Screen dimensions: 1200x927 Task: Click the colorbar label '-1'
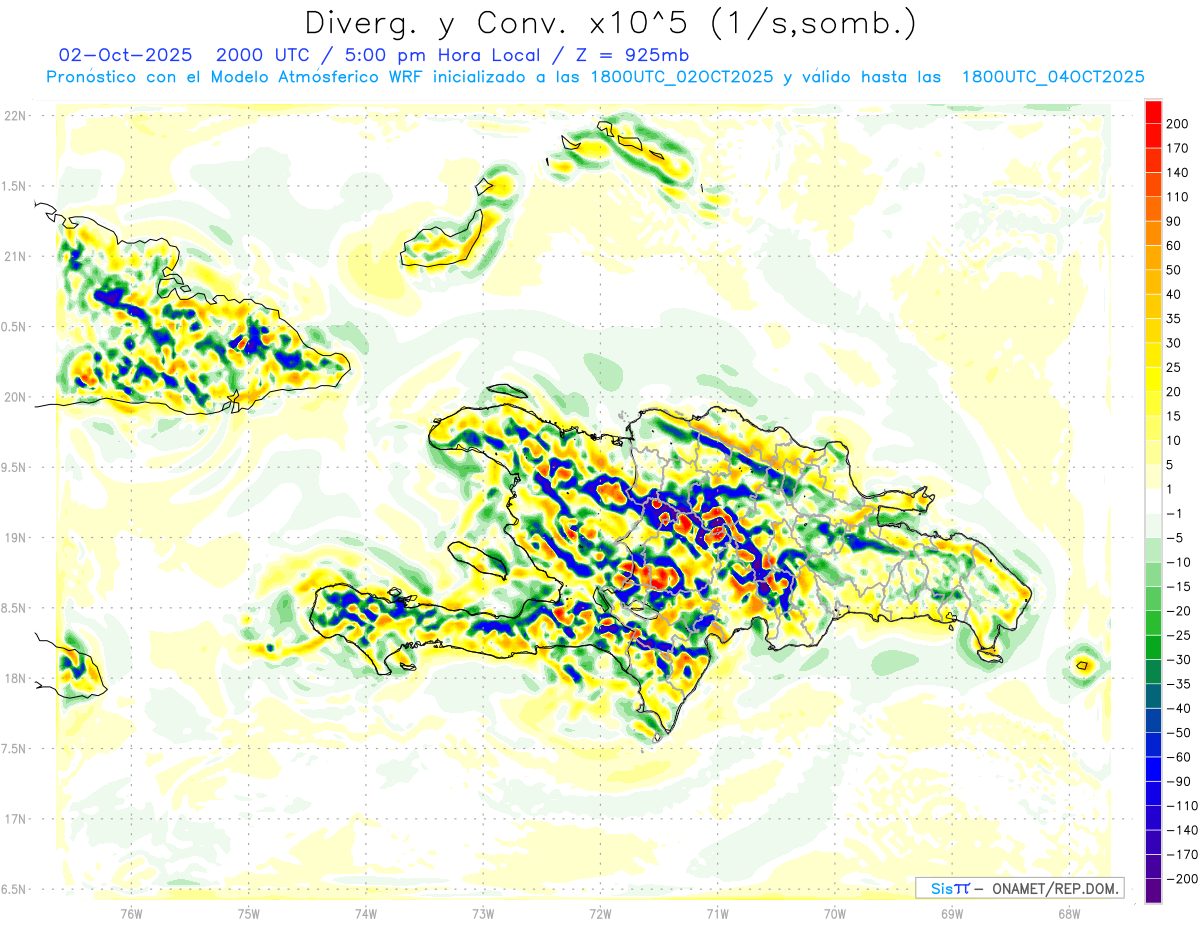click(x=1176, y=513)
